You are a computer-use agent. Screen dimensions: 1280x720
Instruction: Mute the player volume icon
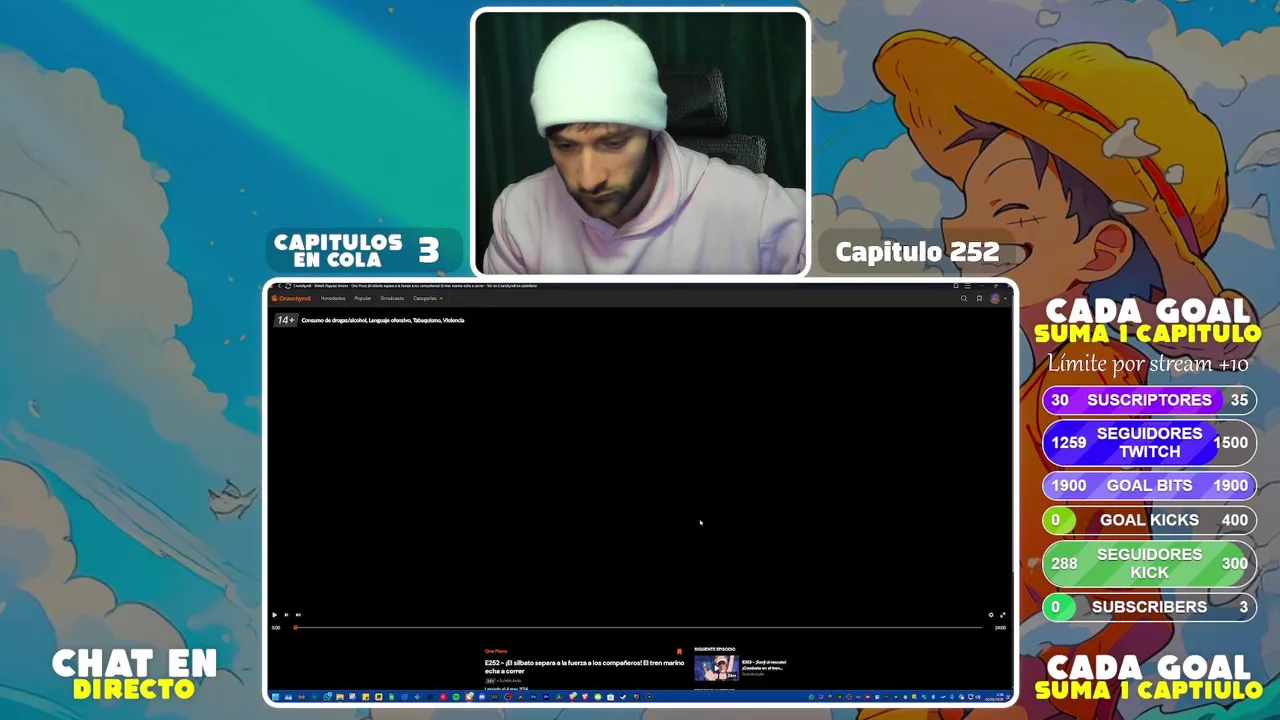coord(298,615)
